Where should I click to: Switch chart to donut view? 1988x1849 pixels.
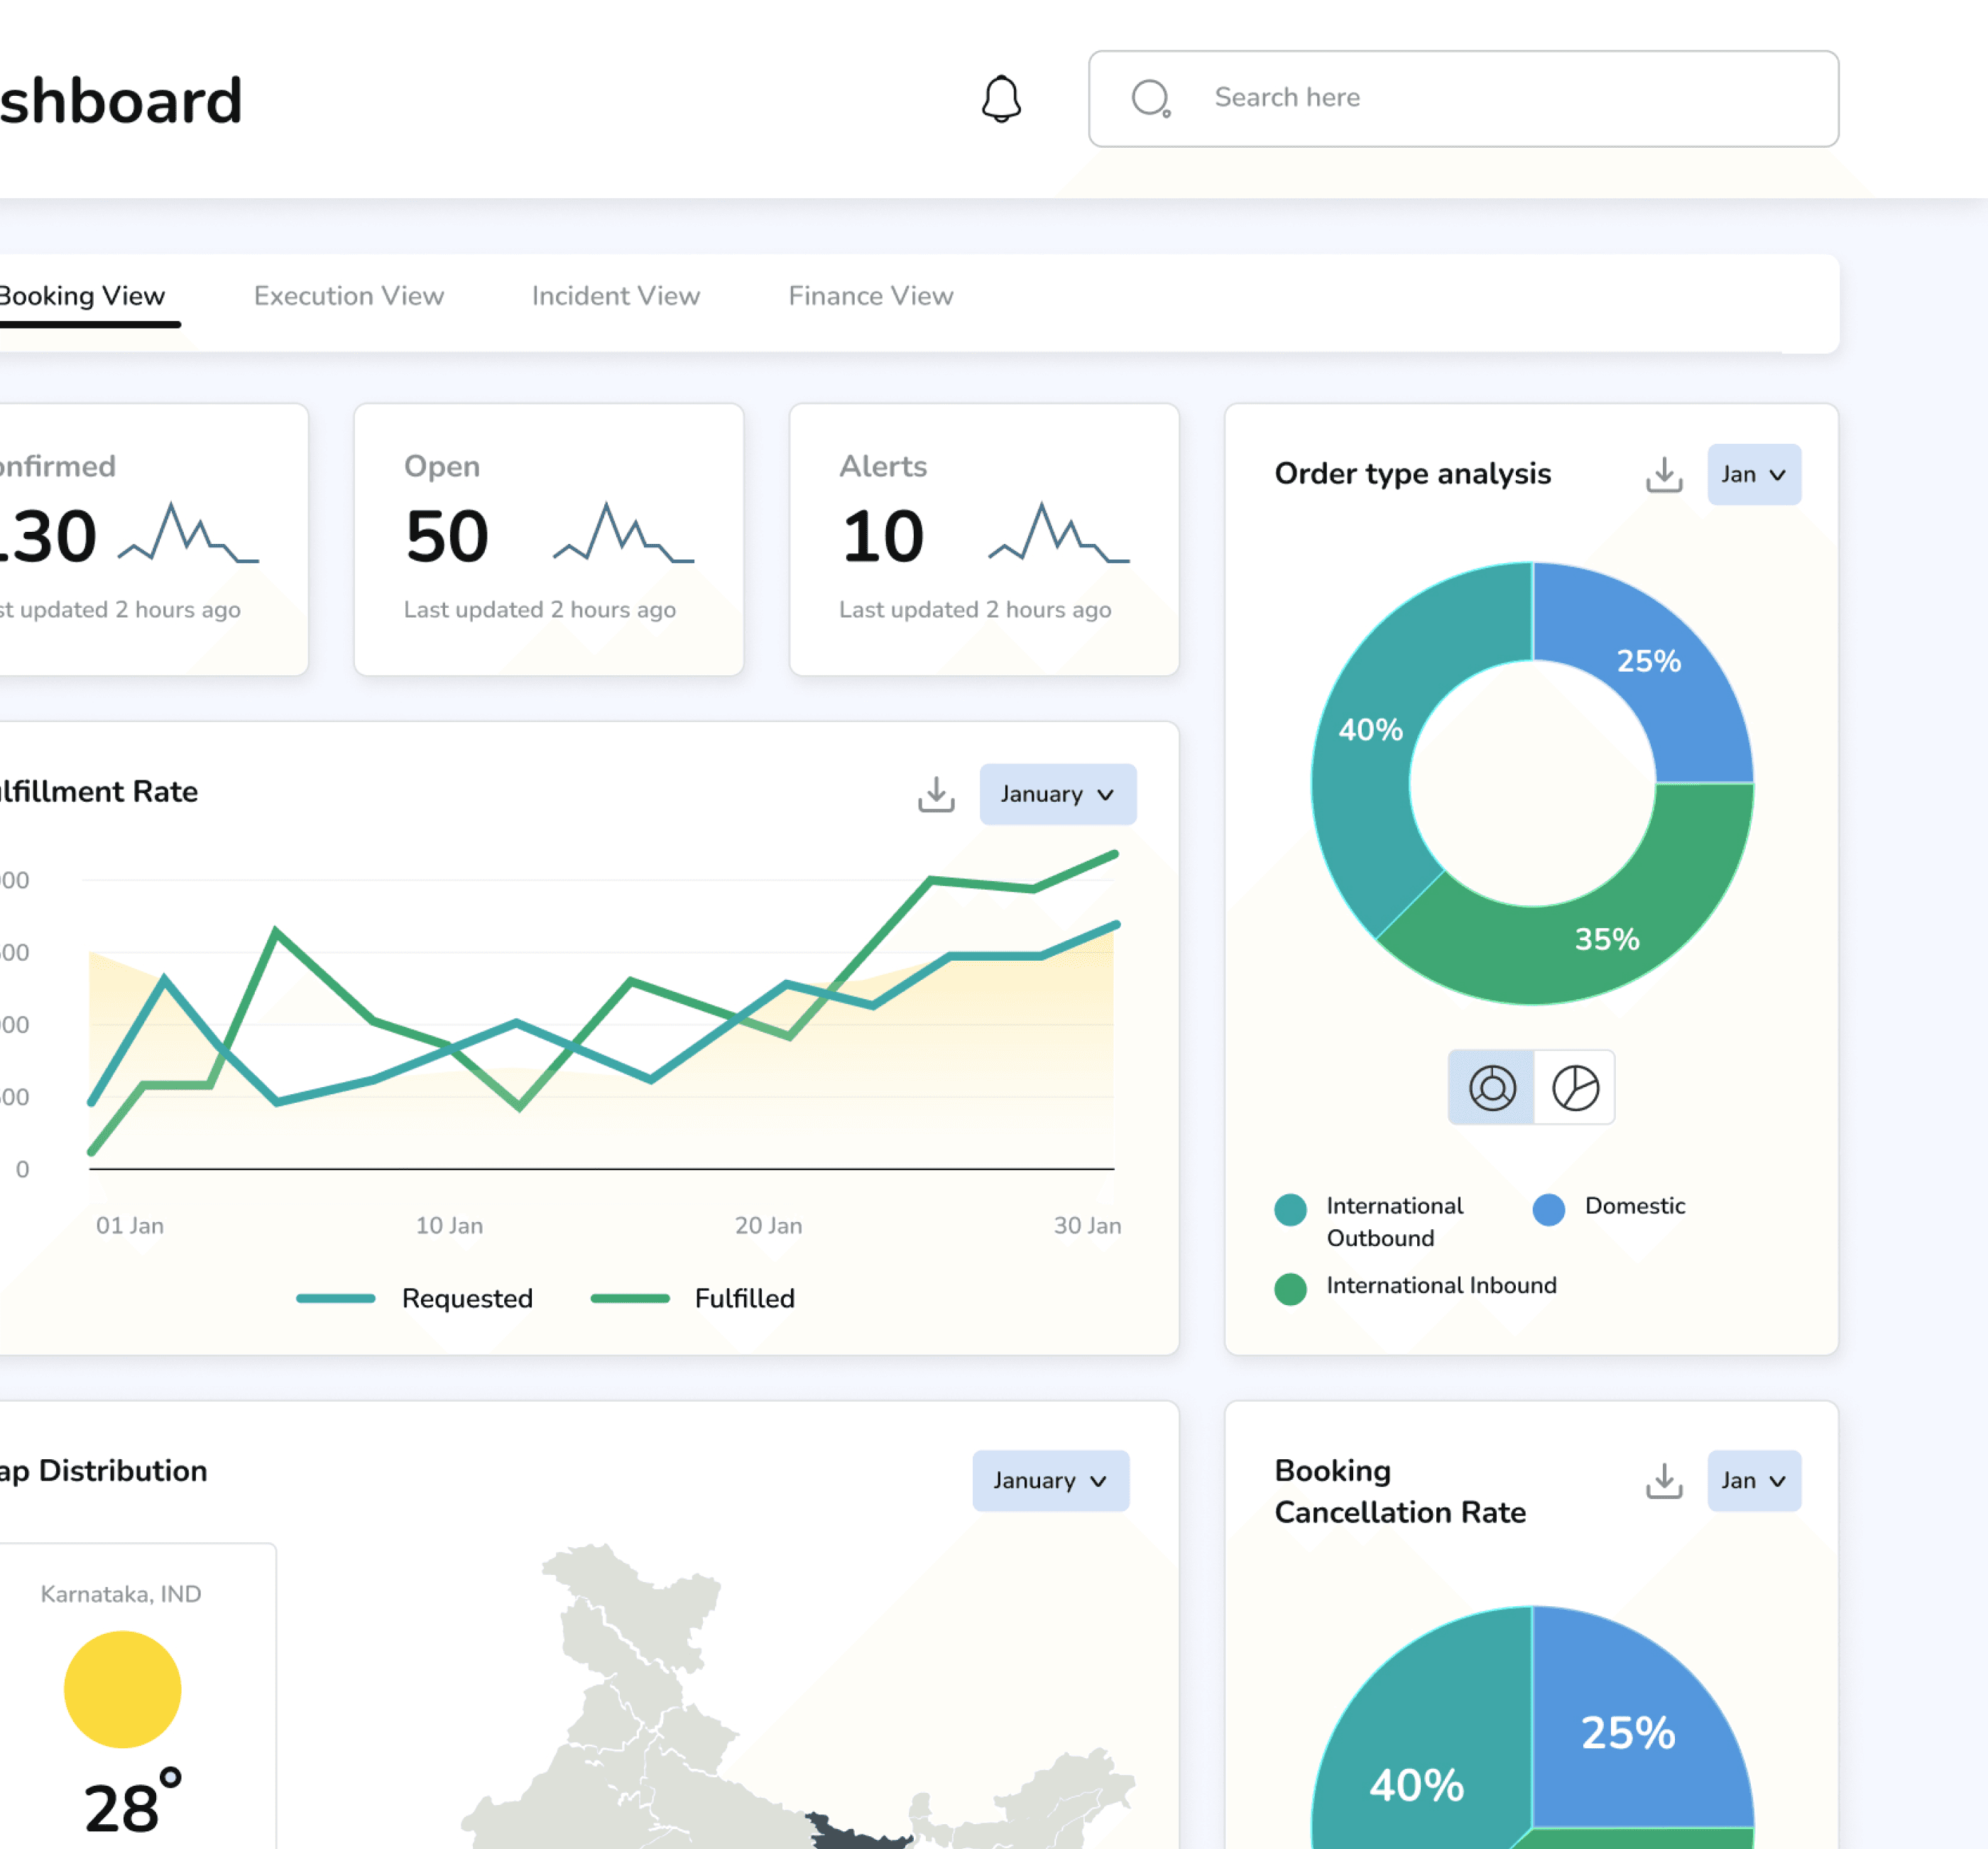pos(1491,1088)
